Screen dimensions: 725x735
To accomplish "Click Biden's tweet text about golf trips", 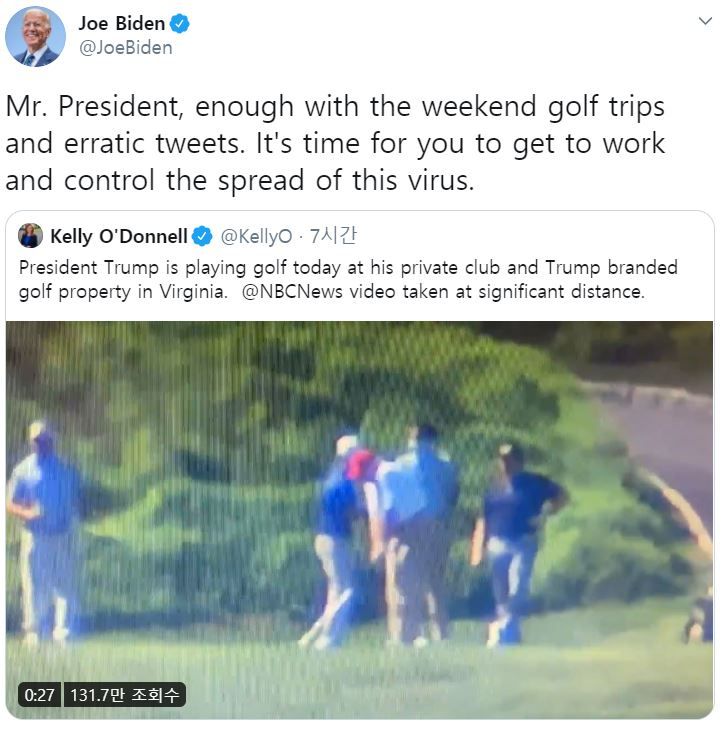I will [335, 143].
